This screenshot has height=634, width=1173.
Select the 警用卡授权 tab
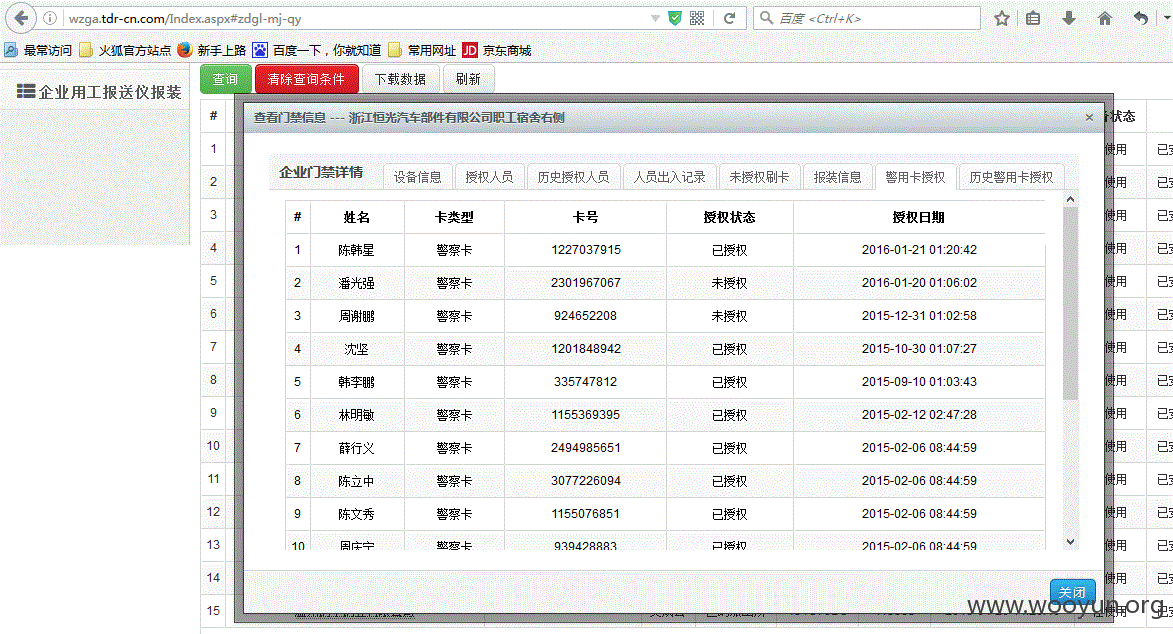(x=915, y=177)
